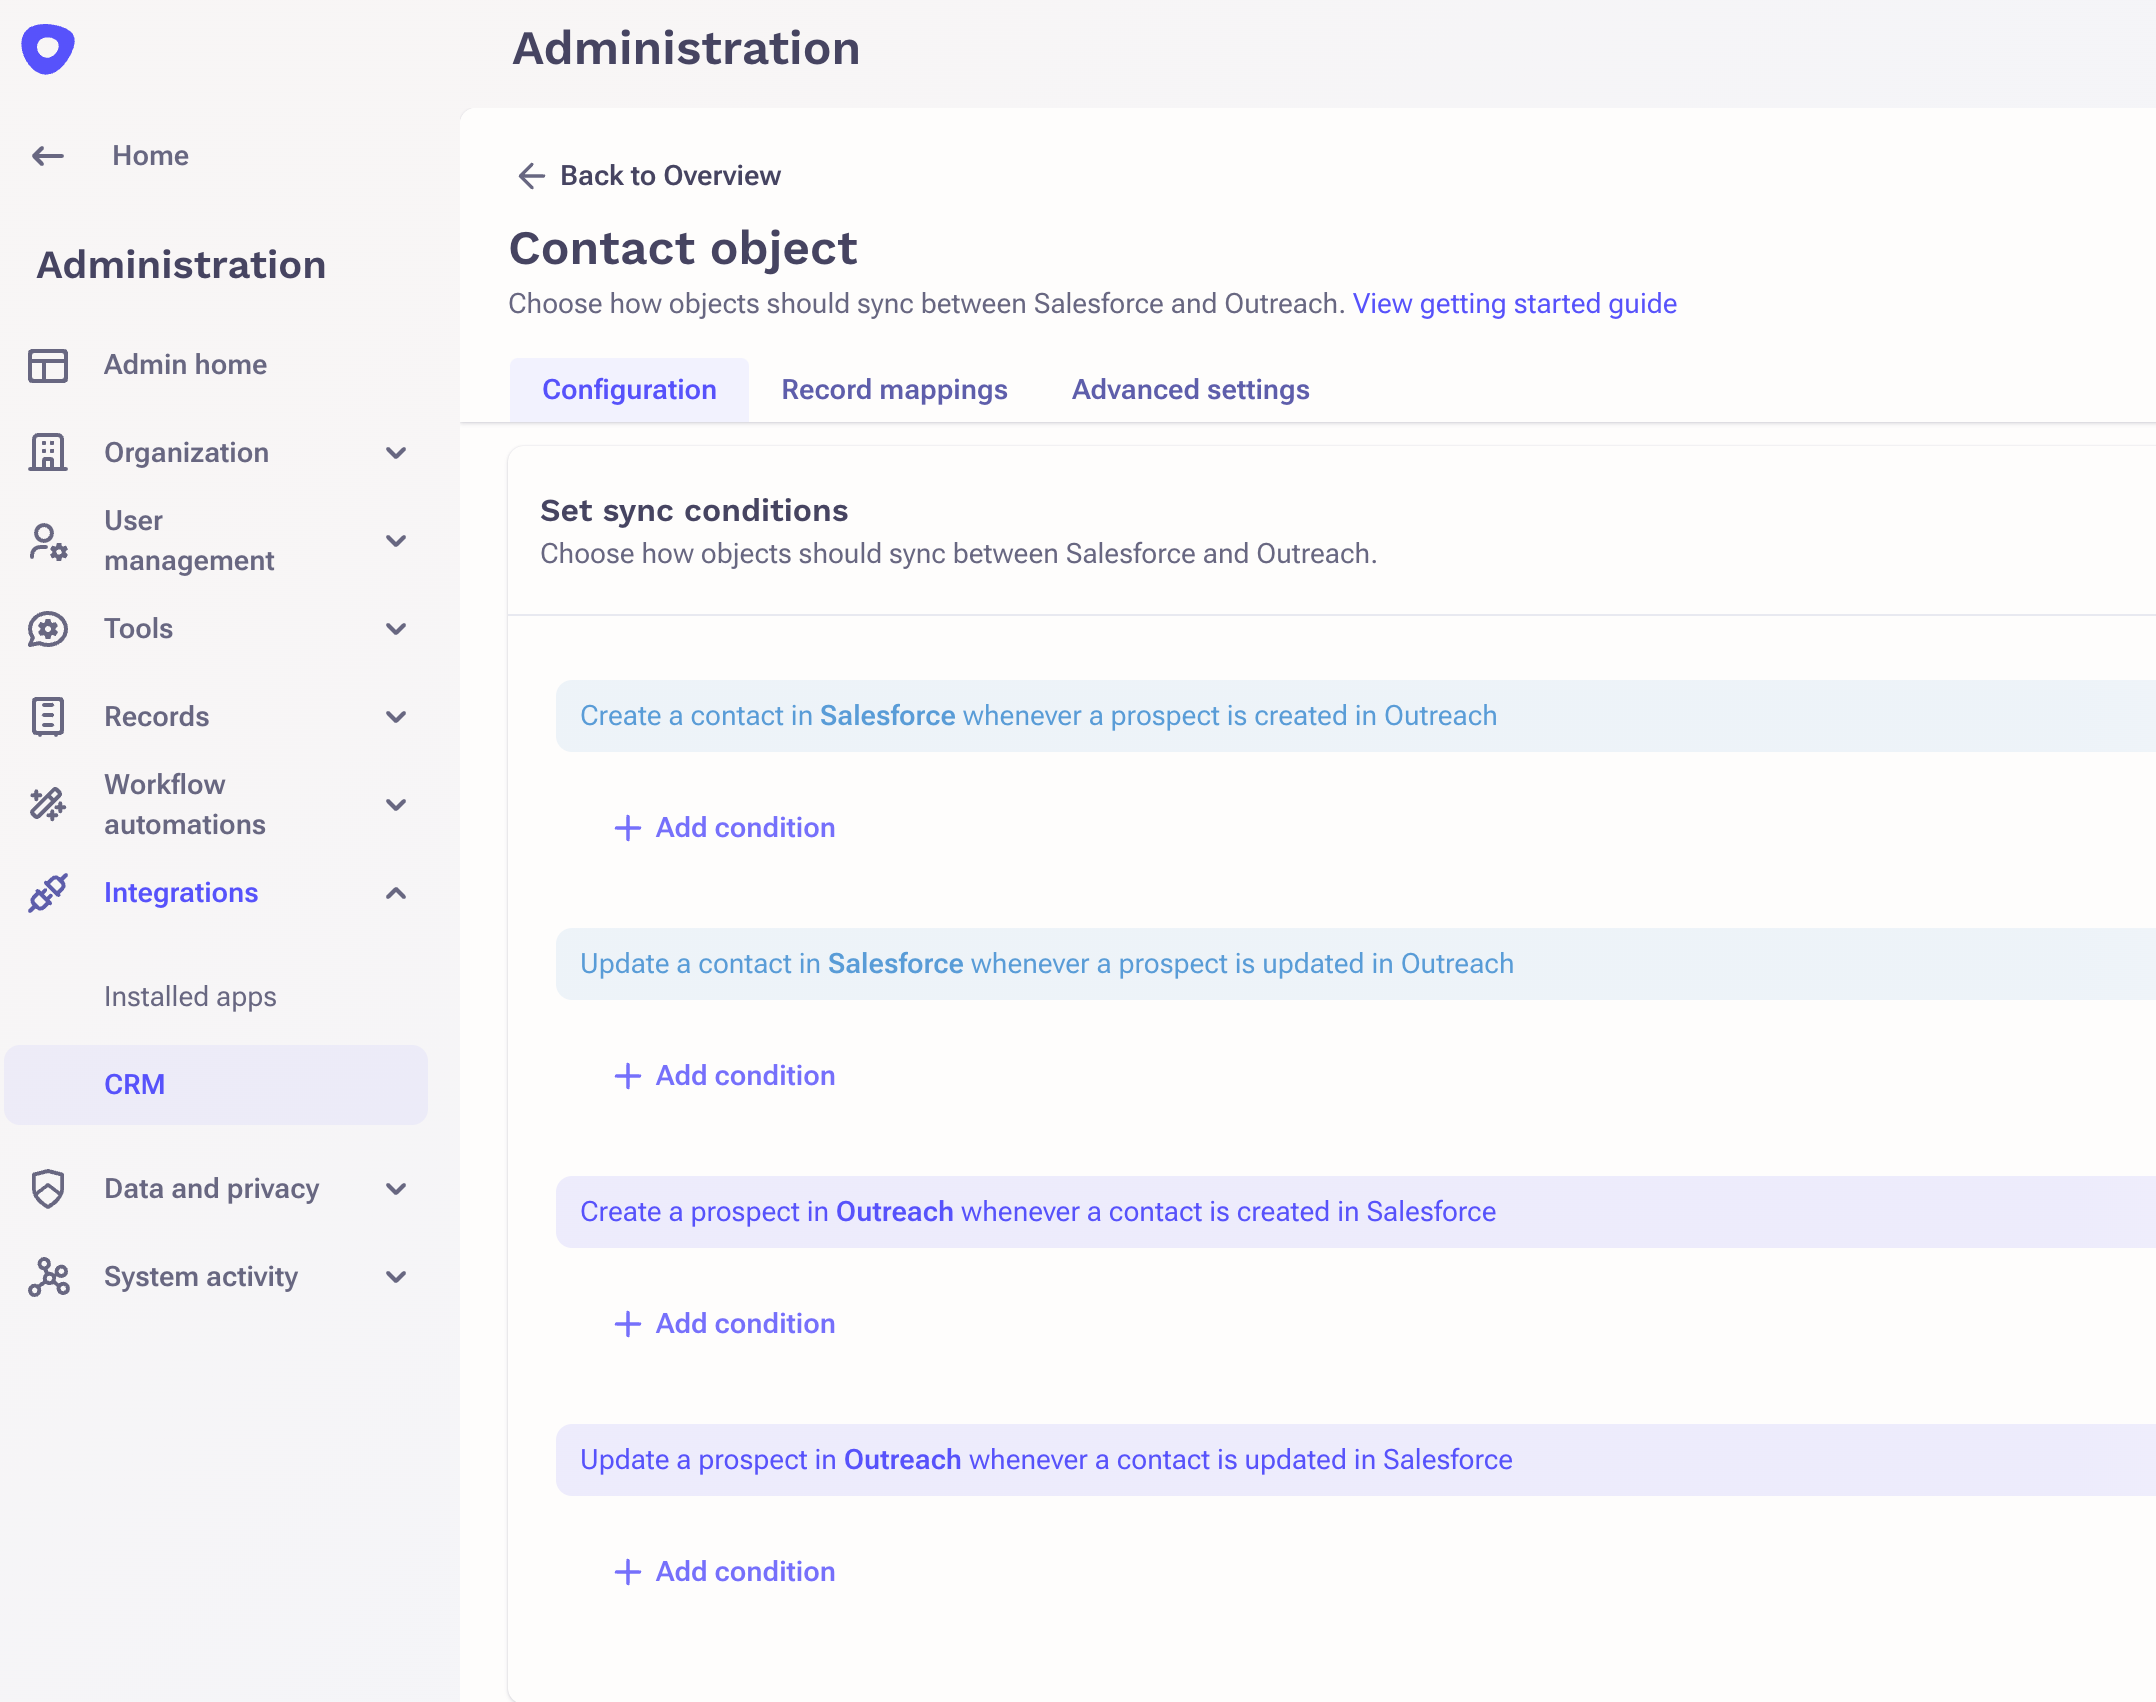The image size is (2156, 1702).
Task: Click the System activity label
Action: (201, 1277)
